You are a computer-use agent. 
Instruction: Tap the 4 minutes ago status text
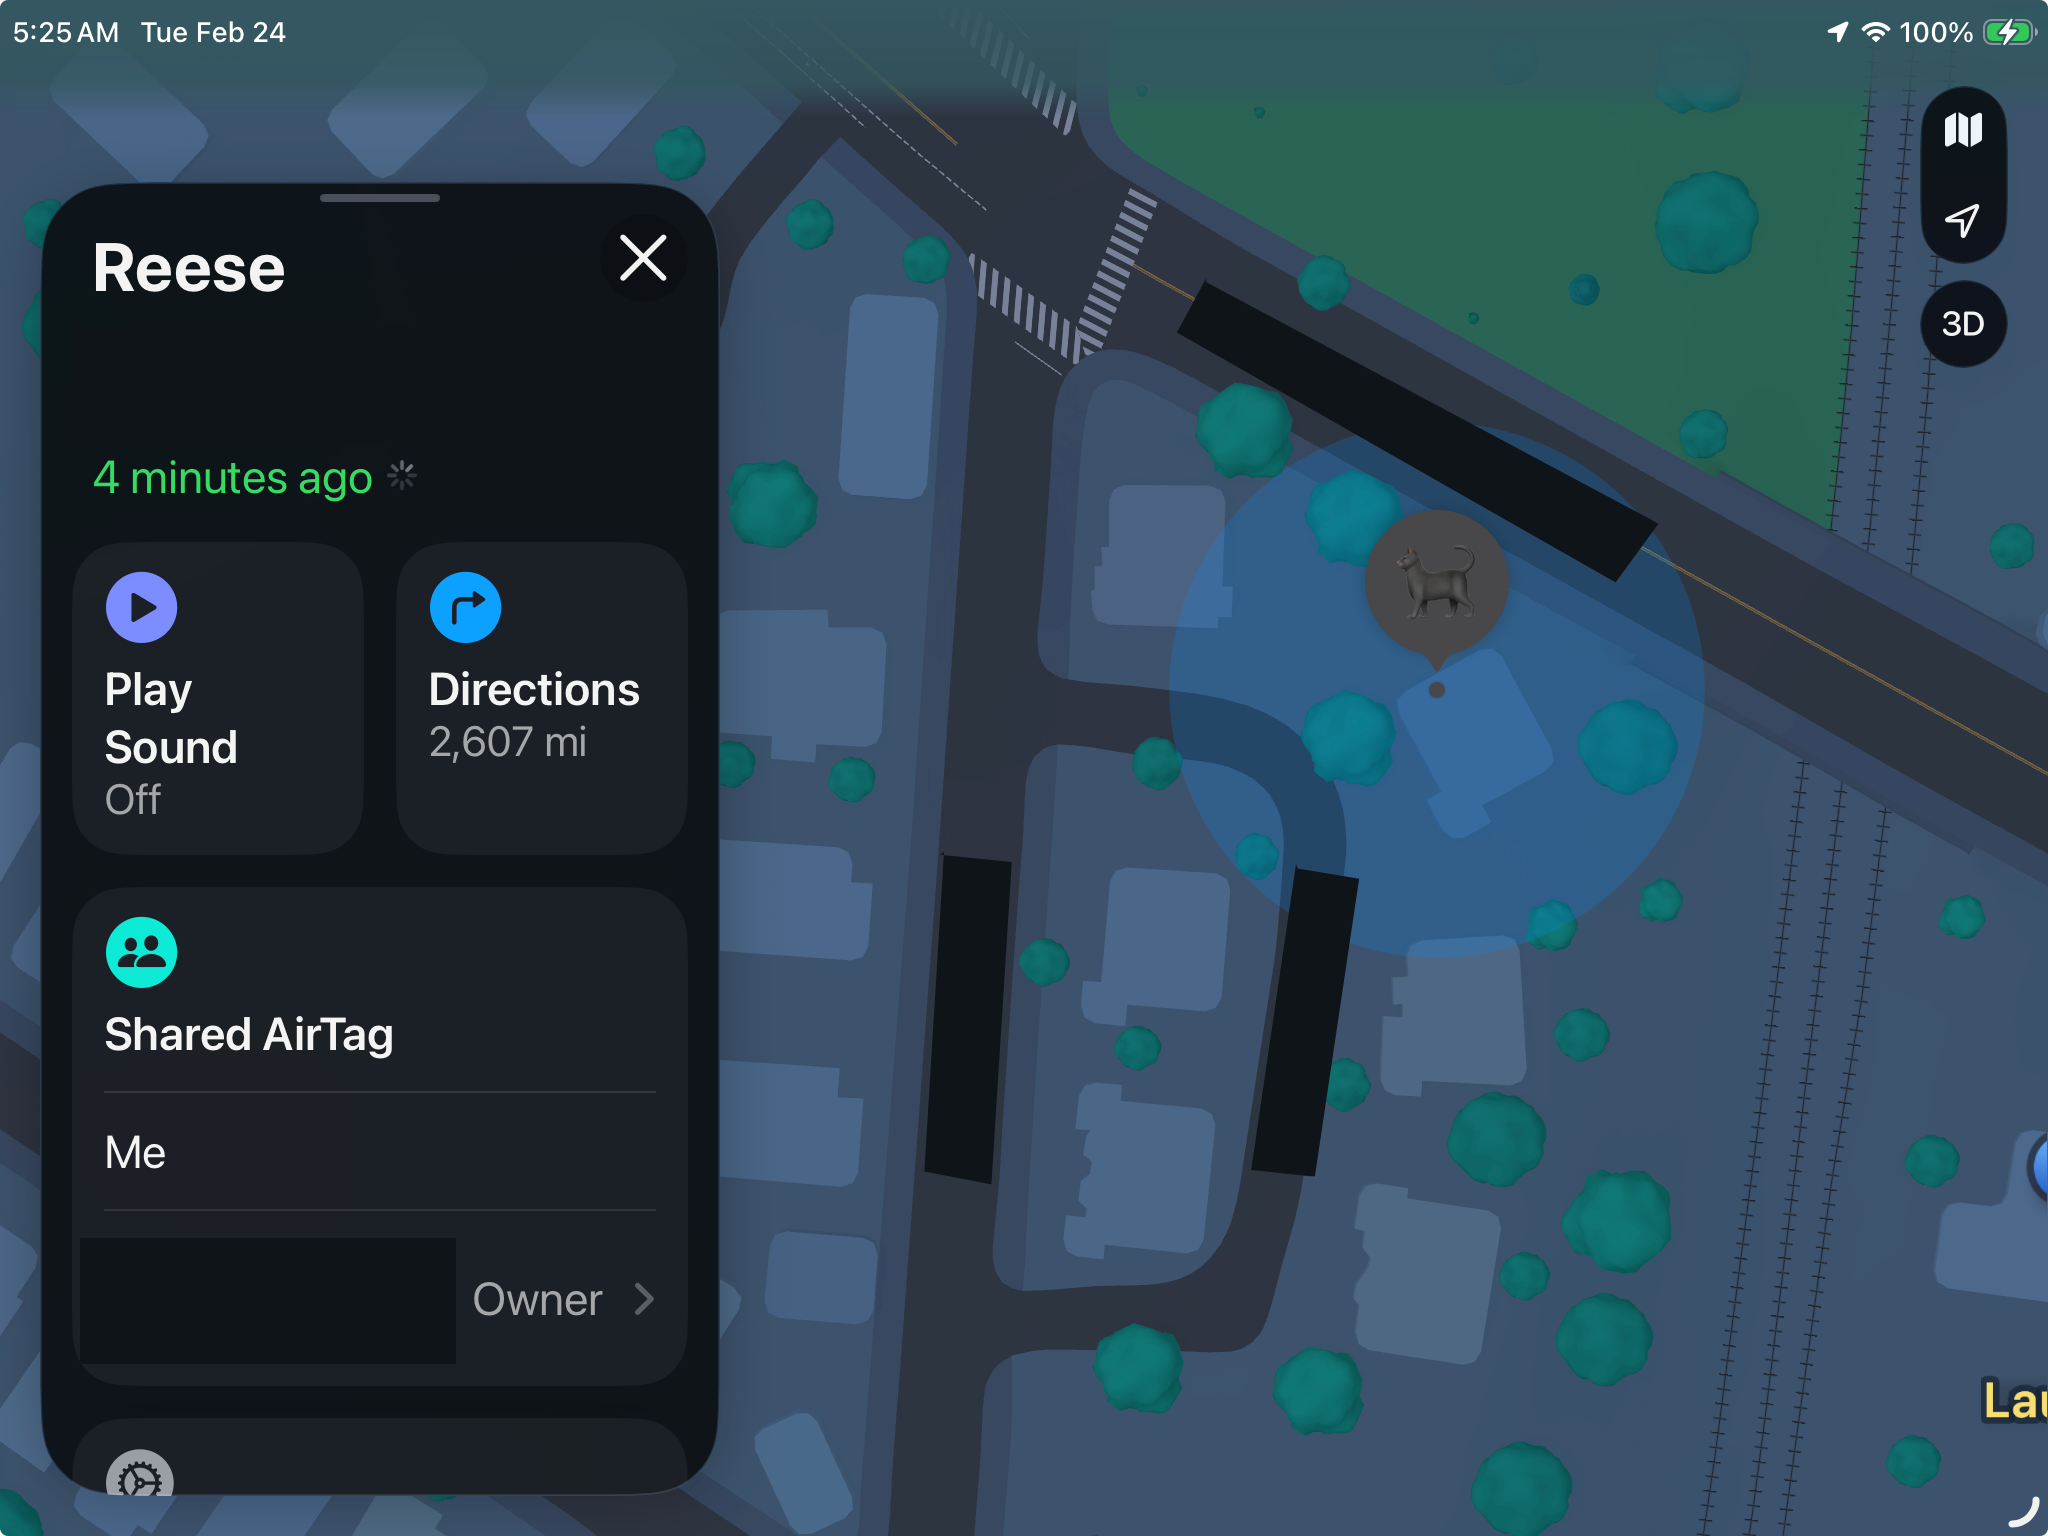[x=232, y=477]
